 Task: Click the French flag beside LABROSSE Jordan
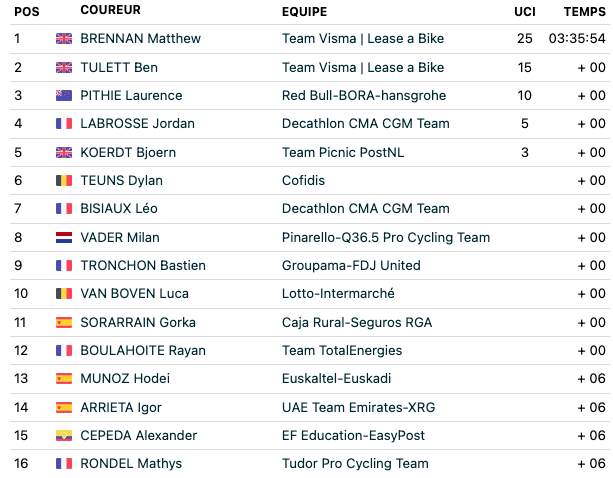[64, 124]
